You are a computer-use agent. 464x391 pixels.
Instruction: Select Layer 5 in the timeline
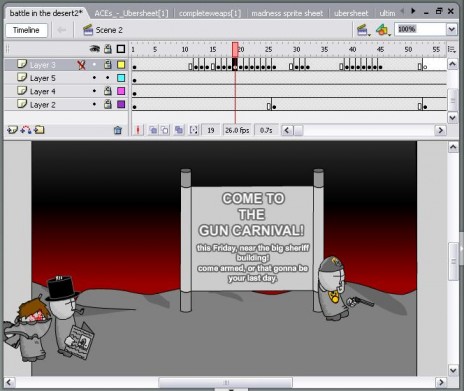tap(43, 78)
